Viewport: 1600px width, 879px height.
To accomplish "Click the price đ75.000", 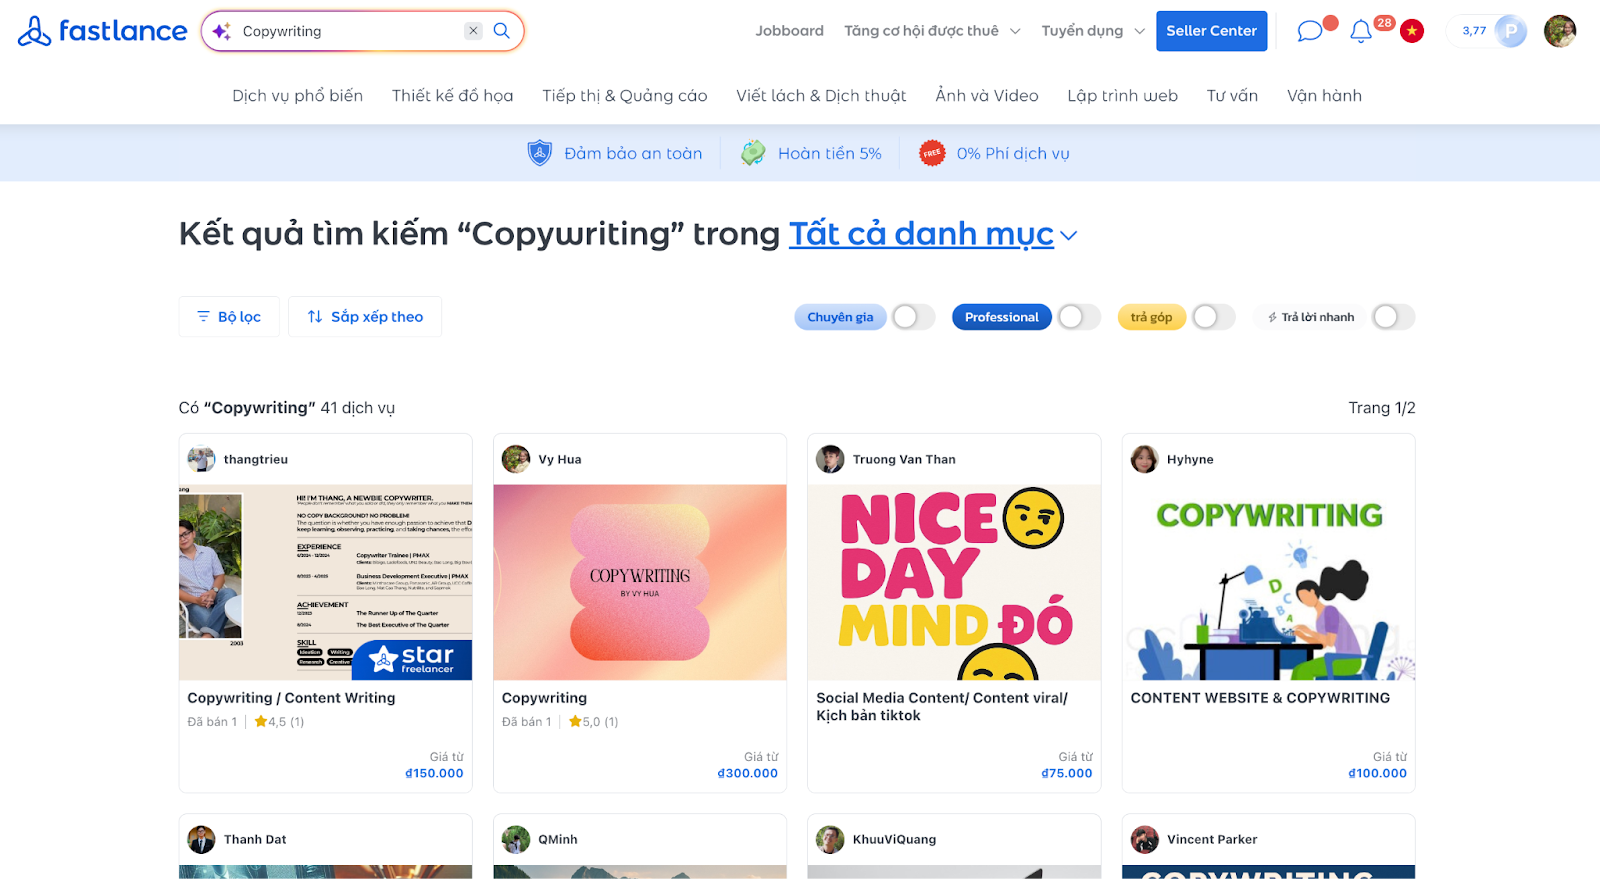I will 1067,773.
